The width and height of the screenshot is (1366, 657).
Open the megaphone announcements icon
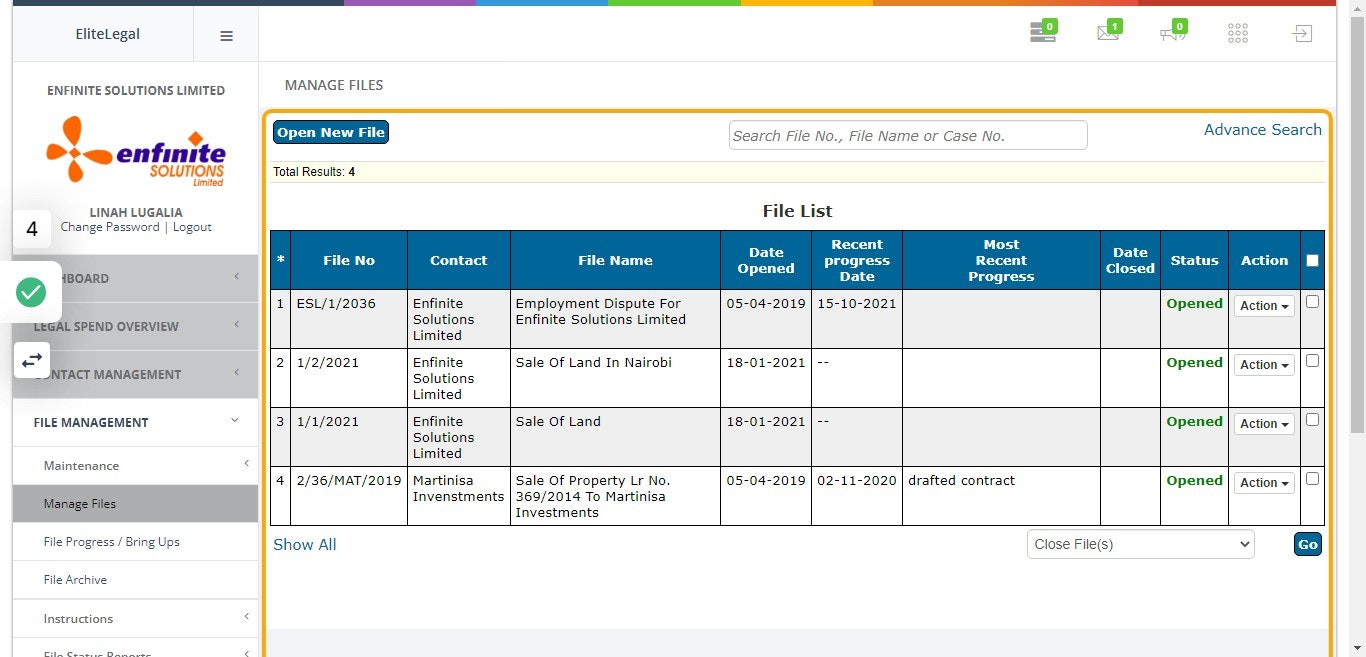click(x=1173, y=32)
